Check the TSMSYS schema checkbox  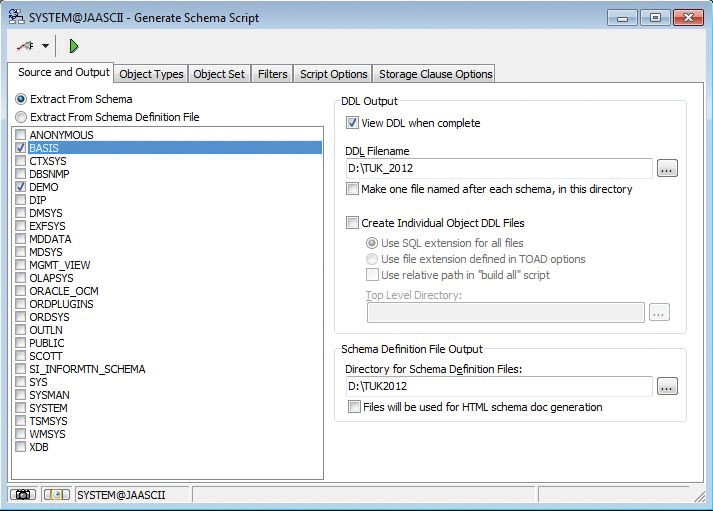click(x=20, y=421)
